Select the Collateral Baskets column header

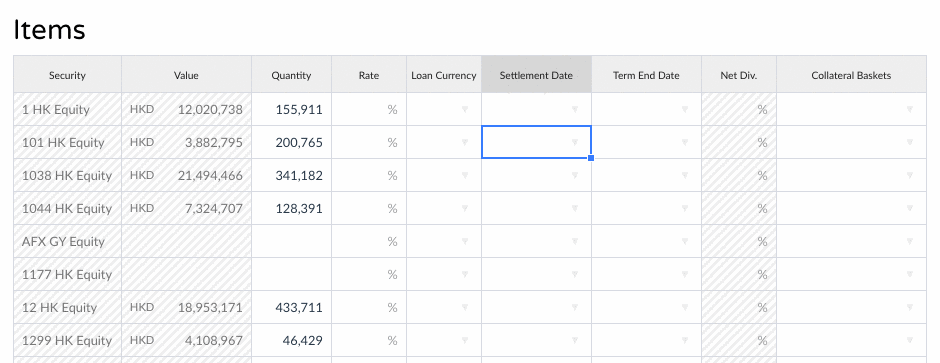pos(851,75)
